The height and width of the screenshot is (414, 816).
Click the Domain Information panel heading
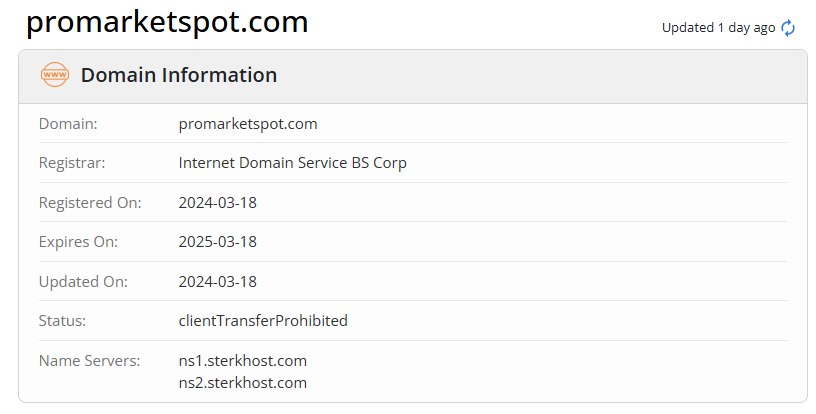(x=179, y=75)
